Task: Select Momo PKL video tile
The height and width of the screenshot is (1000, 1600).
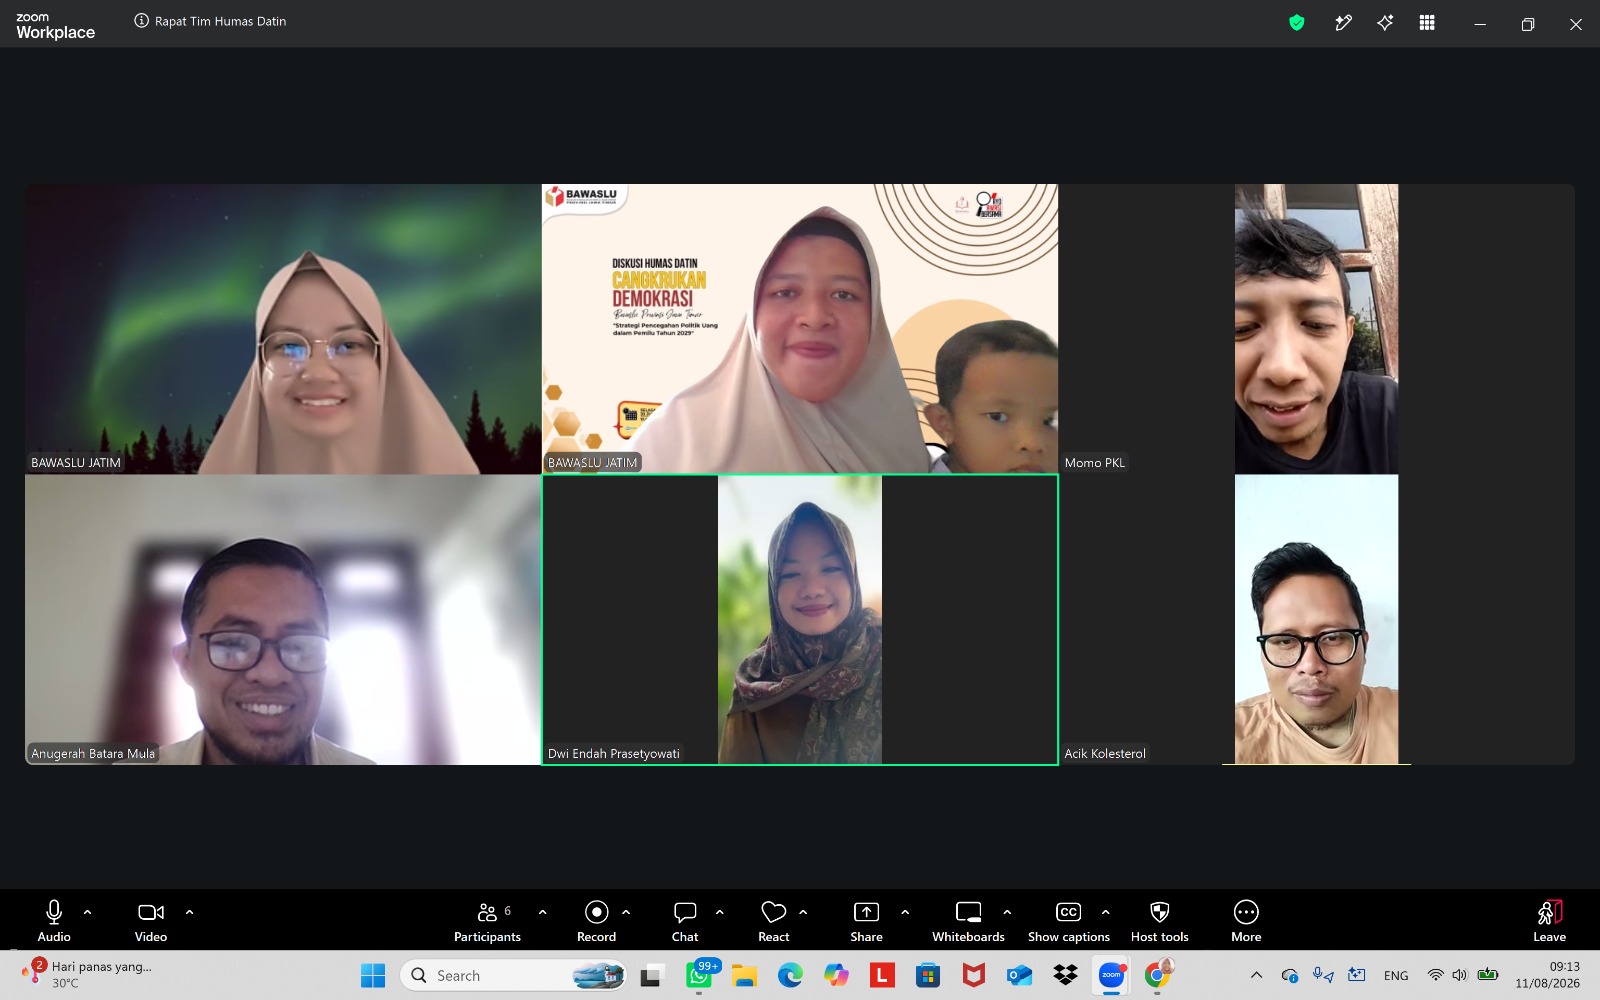Action: (1316, 329)
